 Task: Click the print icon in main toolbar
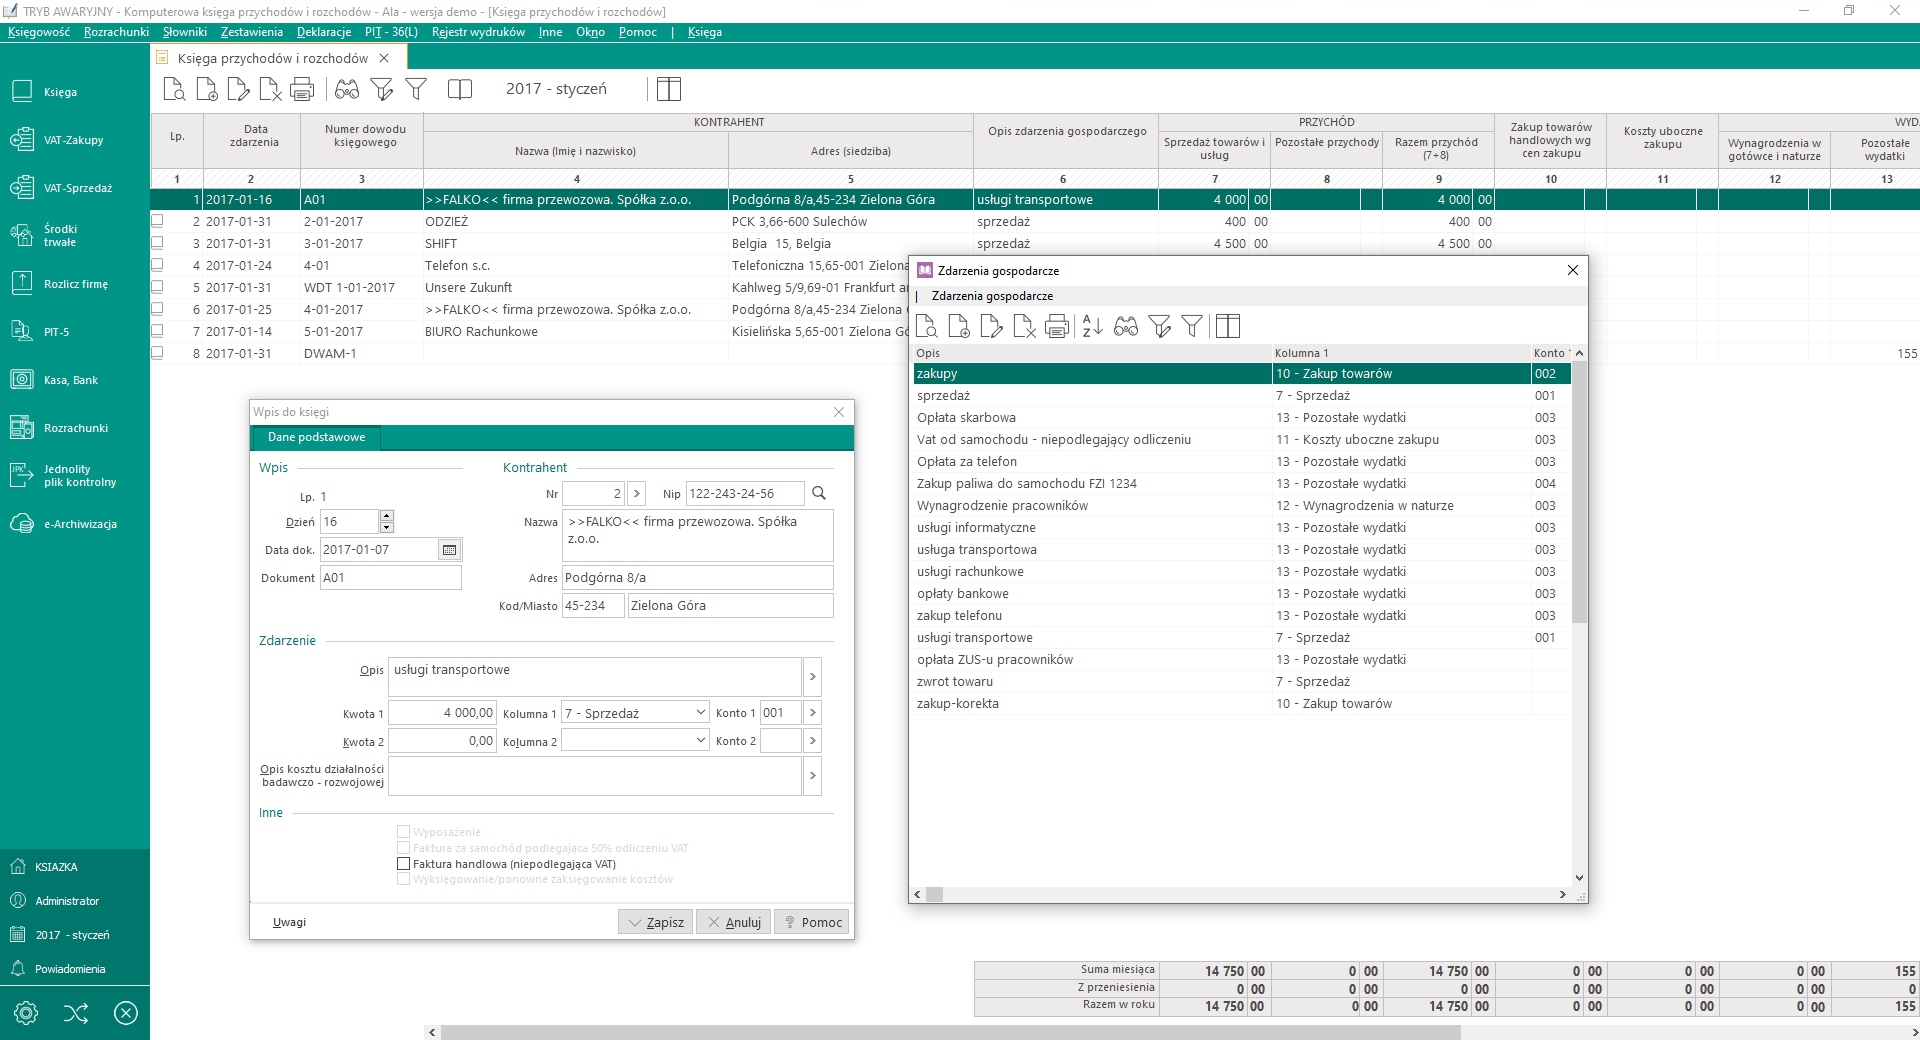coord(302,90)
